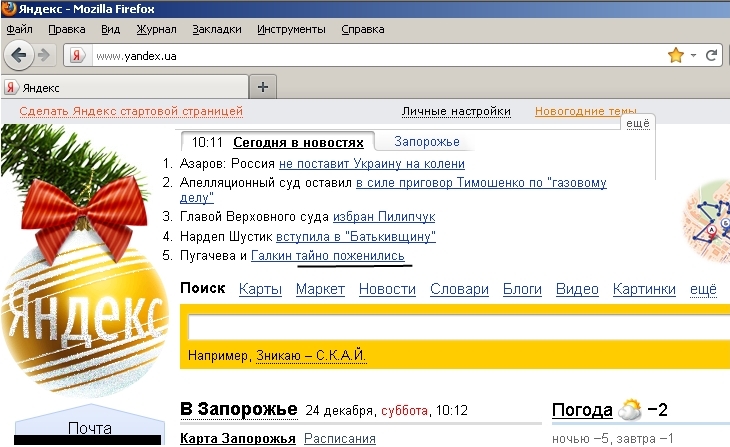730x447 pixels.
Task: Click forecast text ночью −5, завтра −1
Action: (613, 439)
